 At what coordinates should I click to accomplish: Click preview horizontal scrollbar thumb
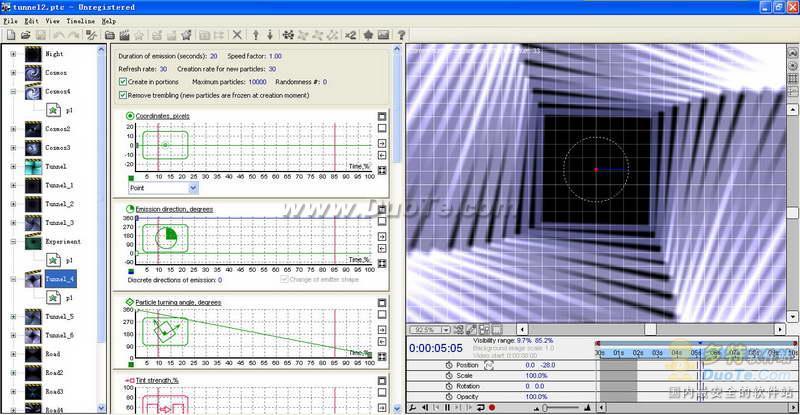tap(650, 330)
